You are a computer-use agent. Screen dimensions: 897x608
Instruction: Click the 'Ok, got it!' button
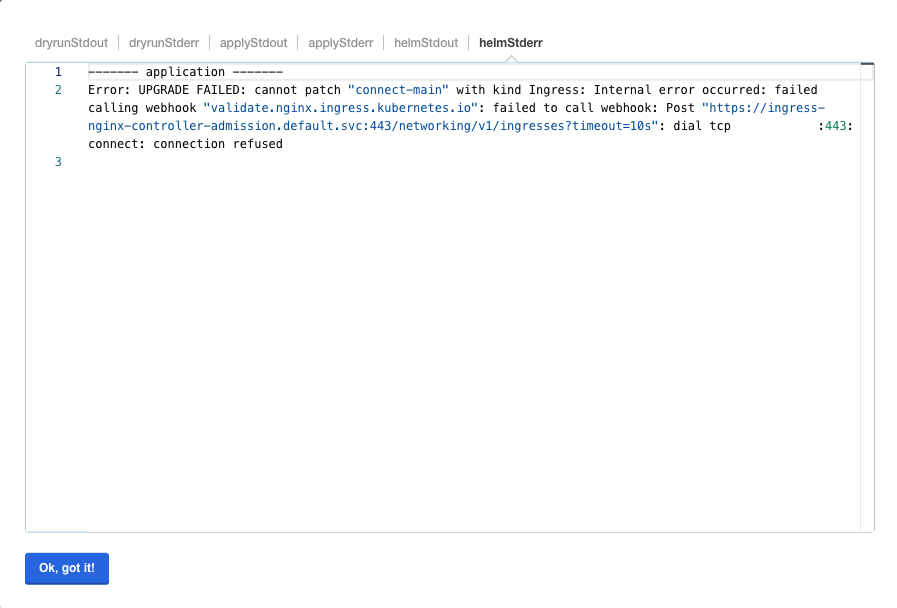[67, 569]
